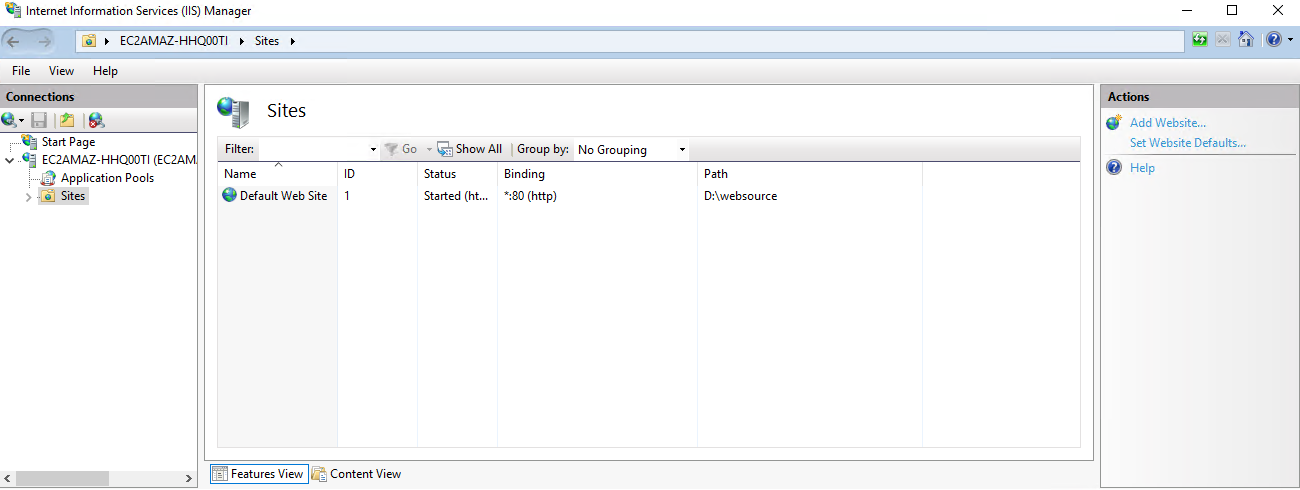1300x490 pixels.
Task: Click the Add Website... action link
Action: 1168,123
